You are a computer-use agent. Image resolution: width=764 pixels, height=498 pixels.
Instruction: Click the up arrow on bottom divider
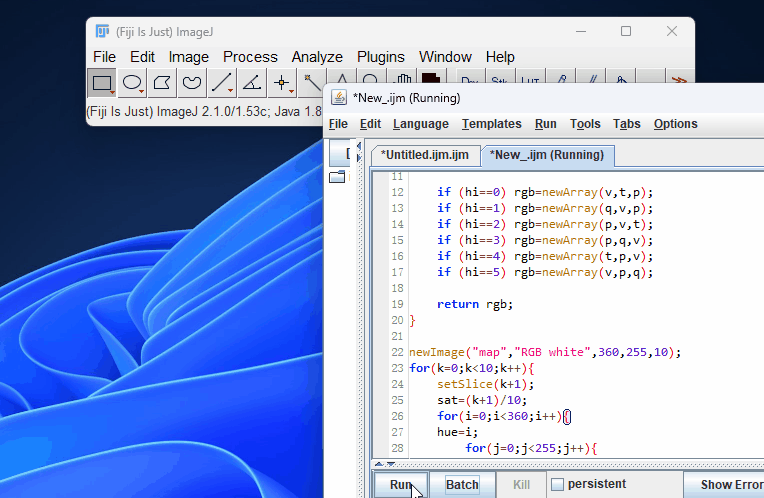point(379,464)
